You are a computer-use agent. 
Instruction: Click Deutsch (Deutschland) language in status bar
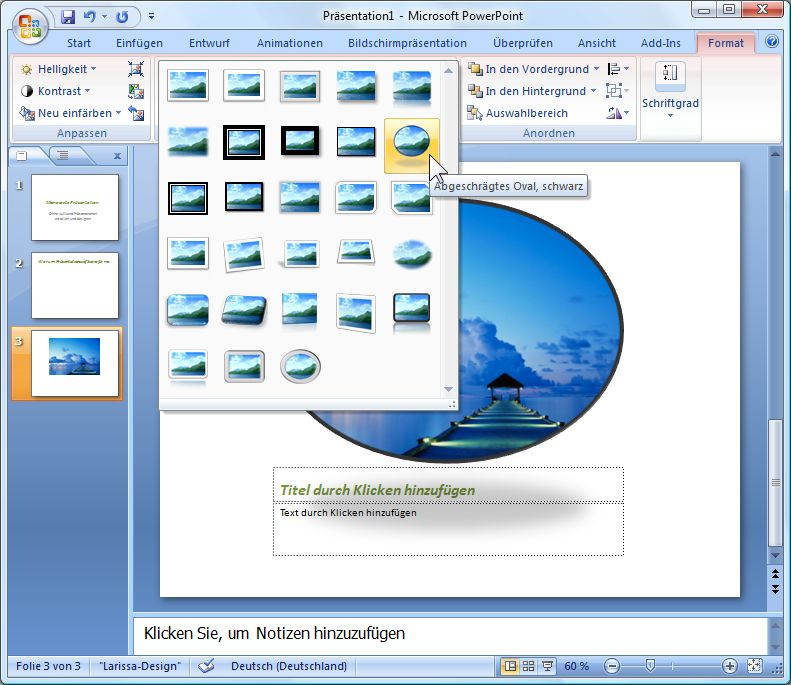(289, 666)
